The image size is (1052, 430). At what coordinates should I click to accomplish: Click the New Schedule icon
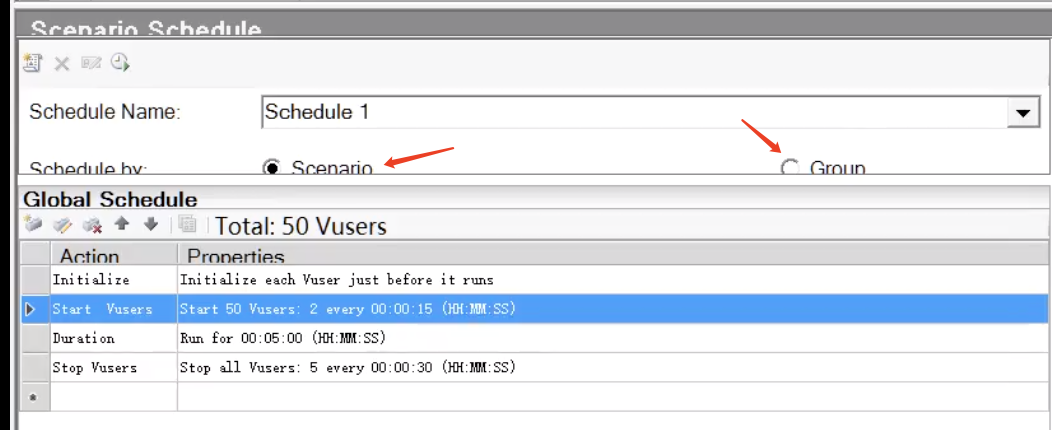(32, 63)
